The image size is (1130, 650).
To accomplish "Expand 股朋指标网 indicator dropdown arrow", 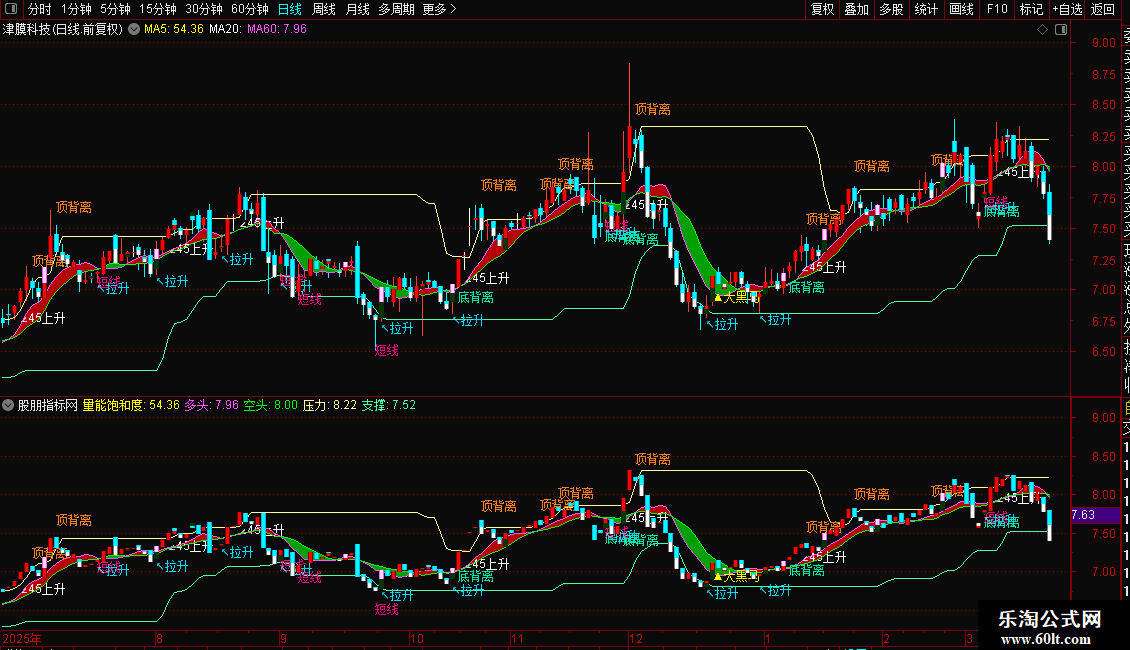I will point(8,405).
